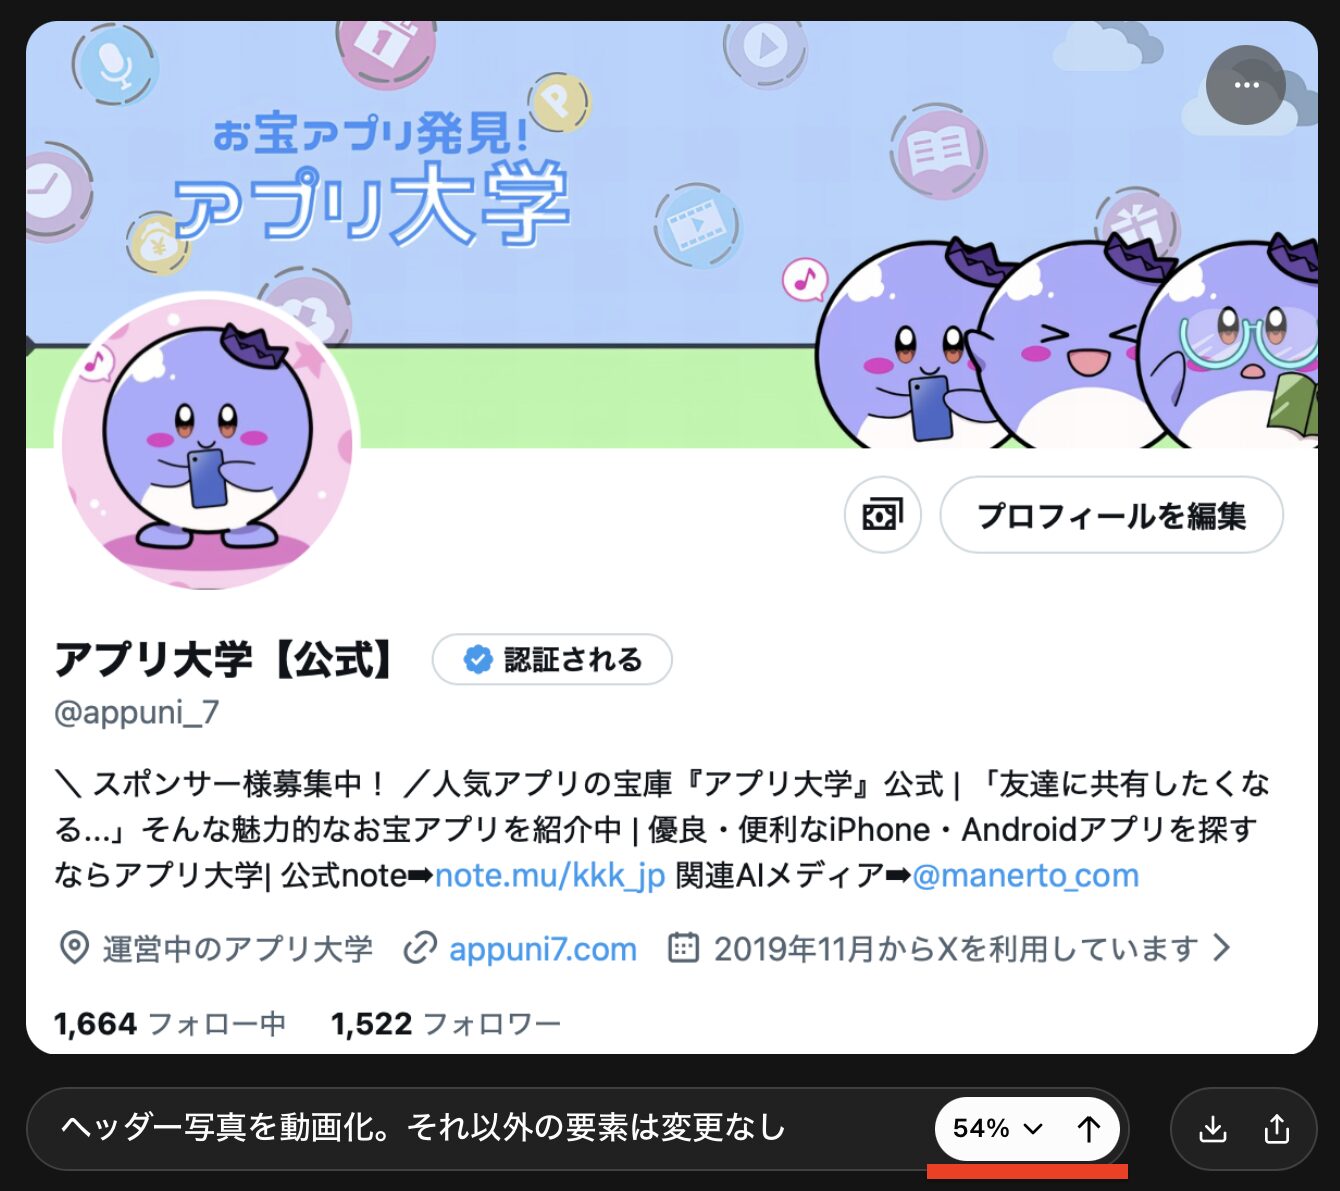
Task: Open the @manerto_com mention link
Action: pos(1025,875)
